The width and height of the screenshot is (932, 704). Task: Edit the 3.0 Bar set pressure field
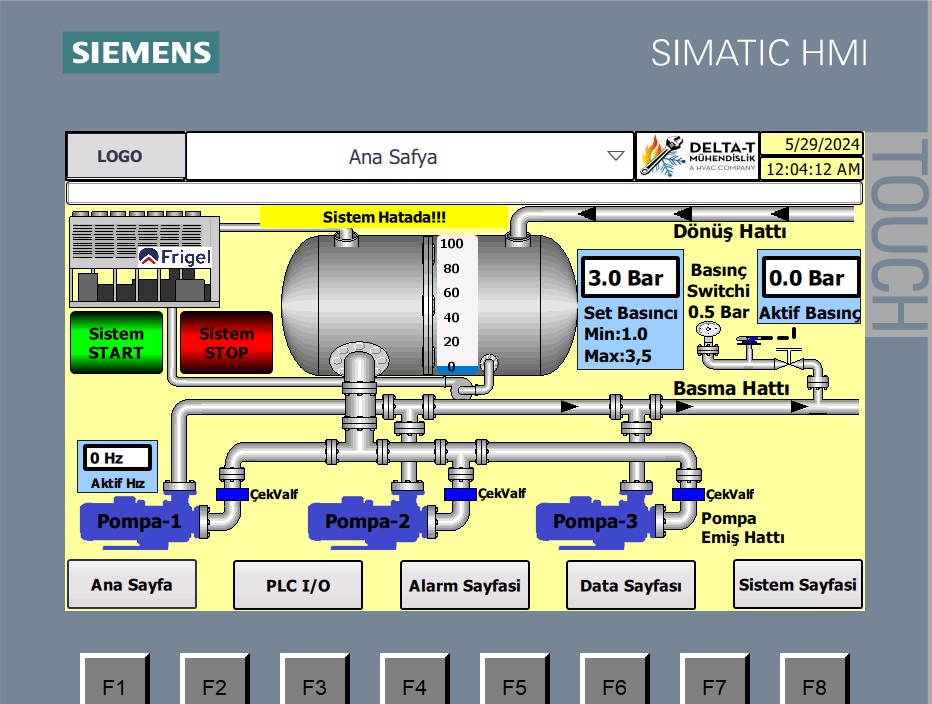(x=626, y=278)
